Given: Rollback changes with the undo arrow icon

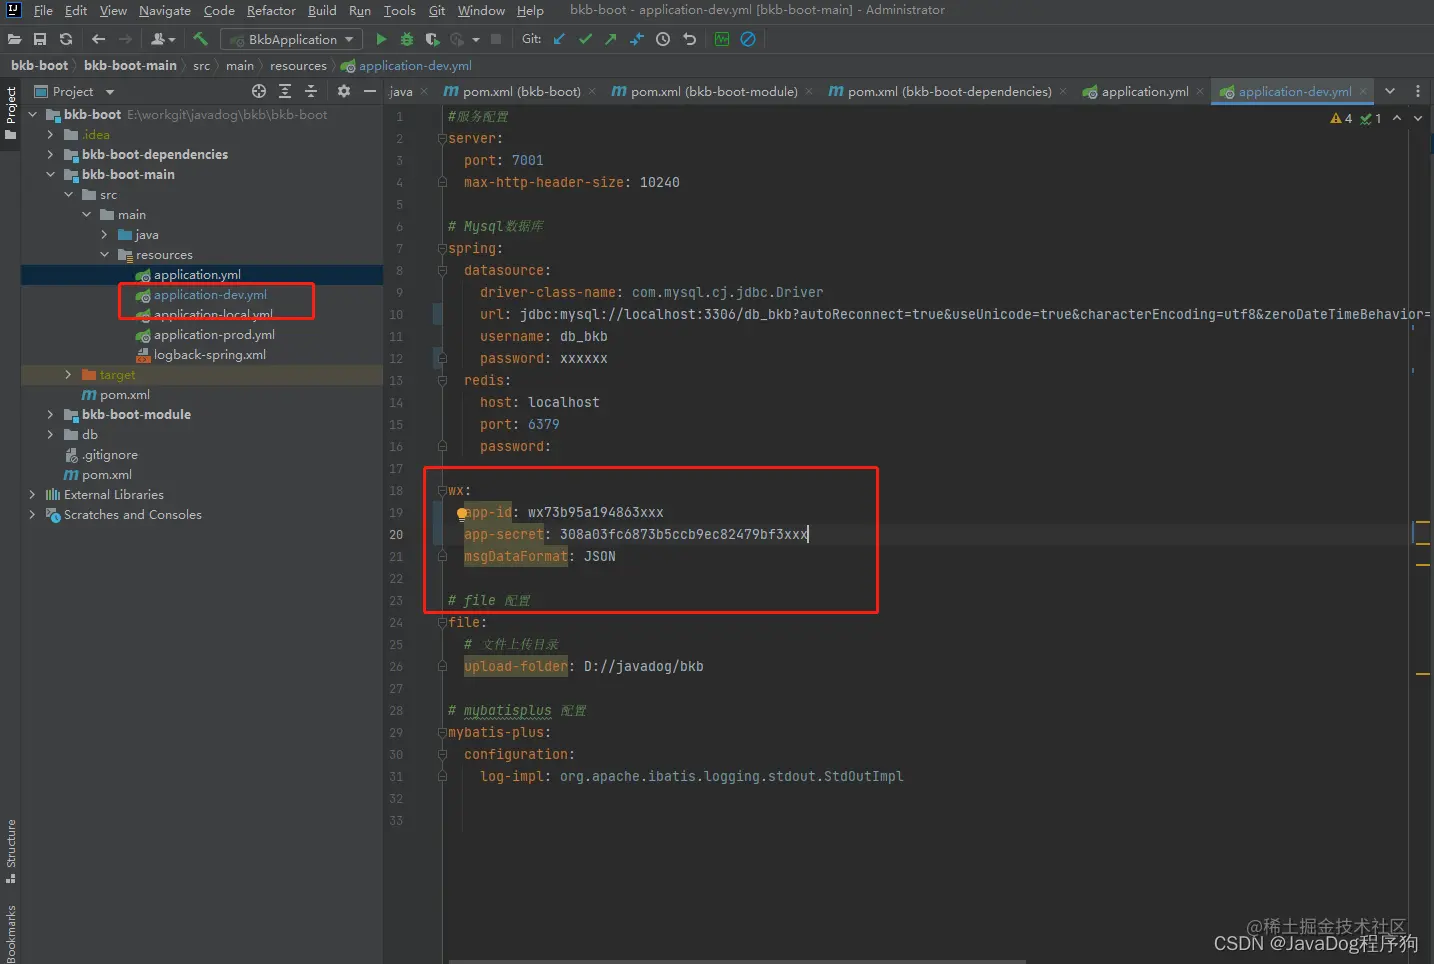Looking at the screenshot, I should [x=689, y=39].
